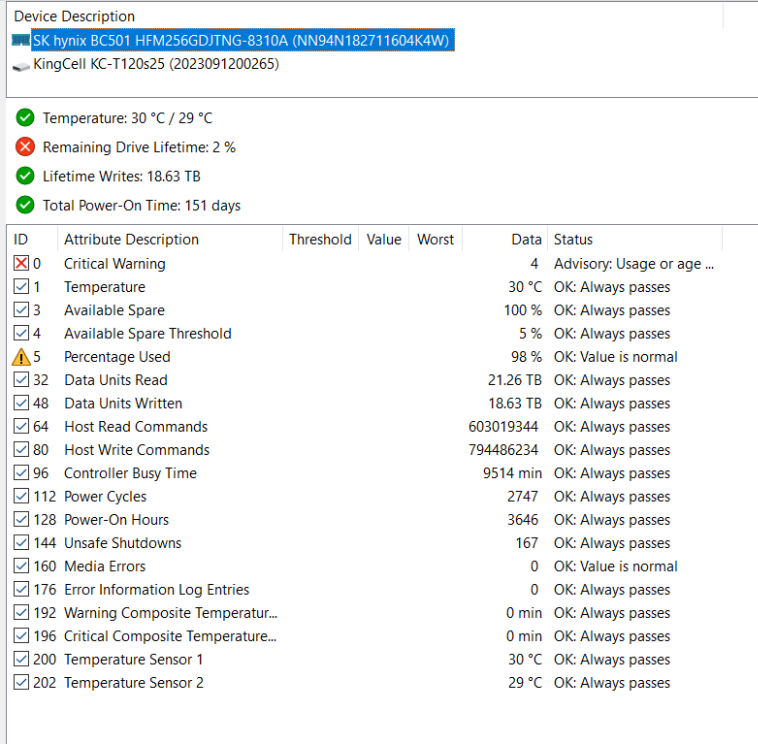
Task: Click the 100 % Available Spare value
Action: (x=523, y=310)
